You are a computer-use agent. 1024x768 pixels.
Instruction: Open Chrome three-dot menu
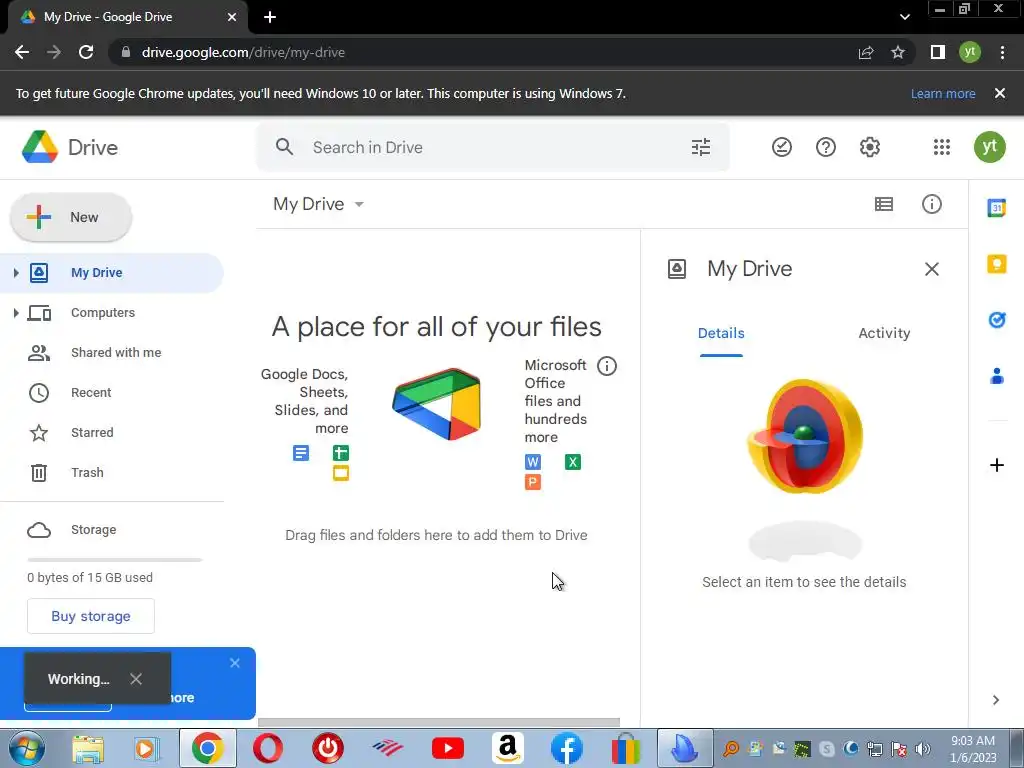coord(1002,52)
